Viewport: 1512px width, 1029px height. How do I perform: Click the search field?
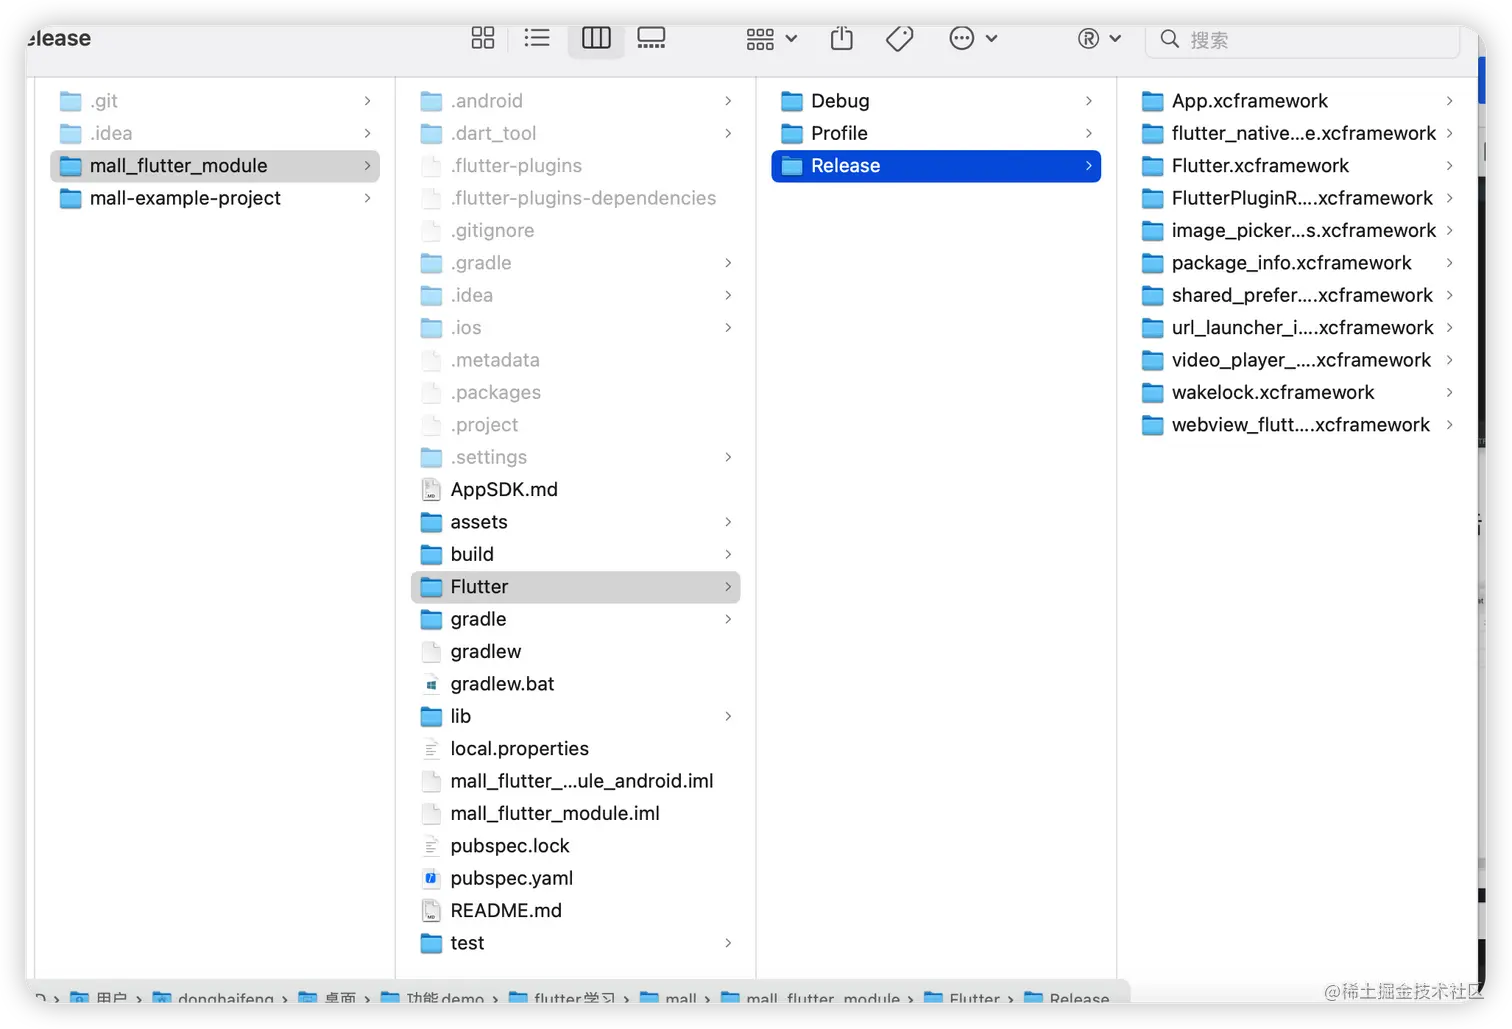pos(1304,39)
